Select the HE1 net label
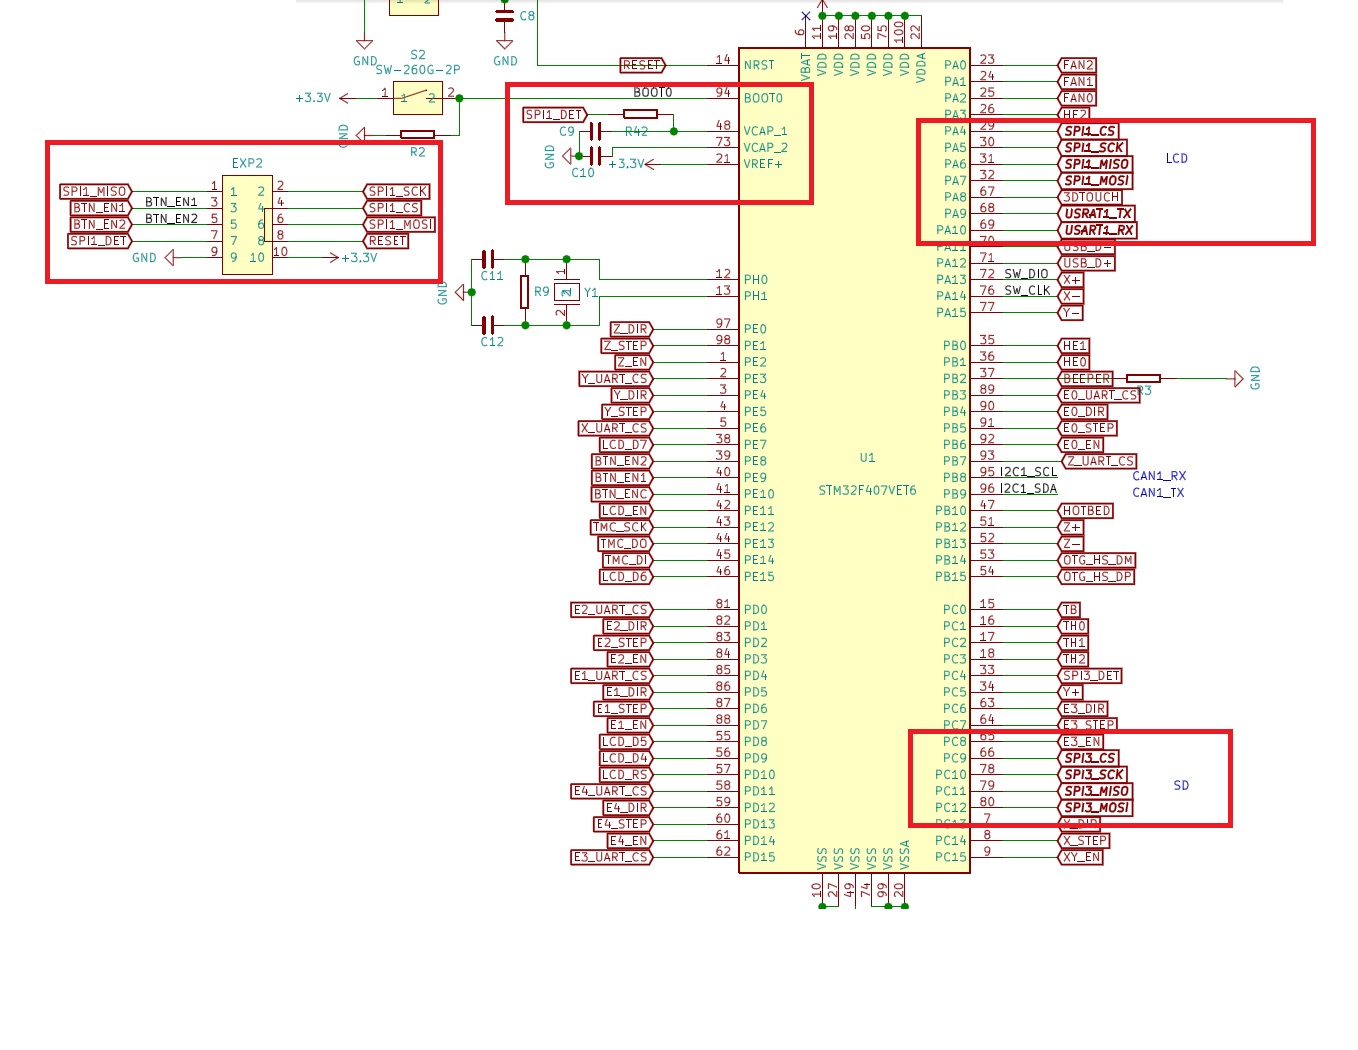 pyautogui.click(x=1074, y=346)
